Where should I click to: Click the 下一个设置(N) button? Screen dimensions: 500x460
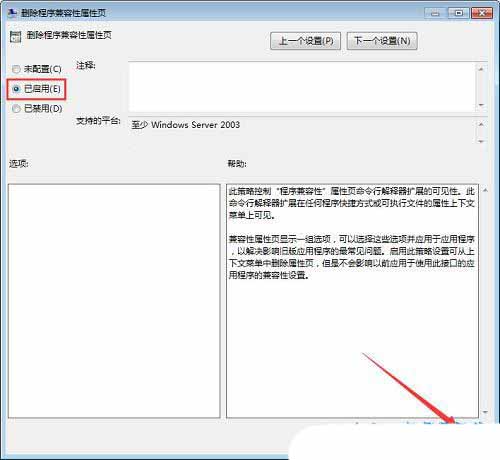(382, 41)
